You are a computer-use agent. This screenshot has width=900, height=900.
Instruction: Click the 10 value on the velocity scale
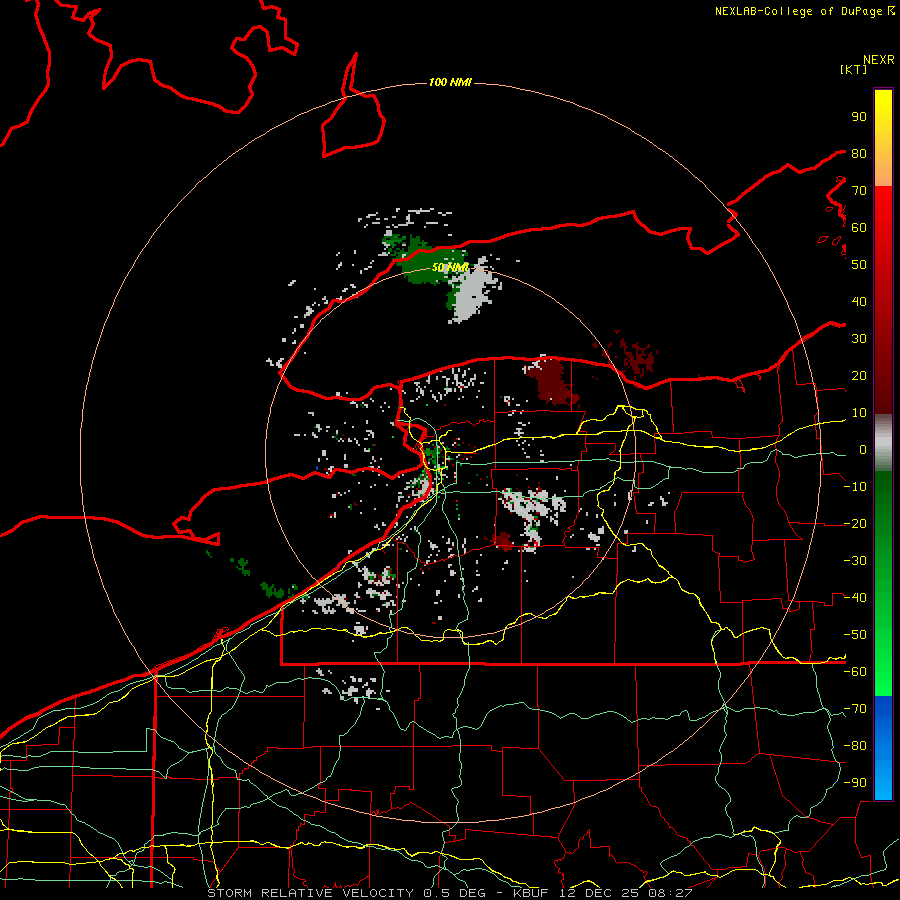[x=859, y=413]
